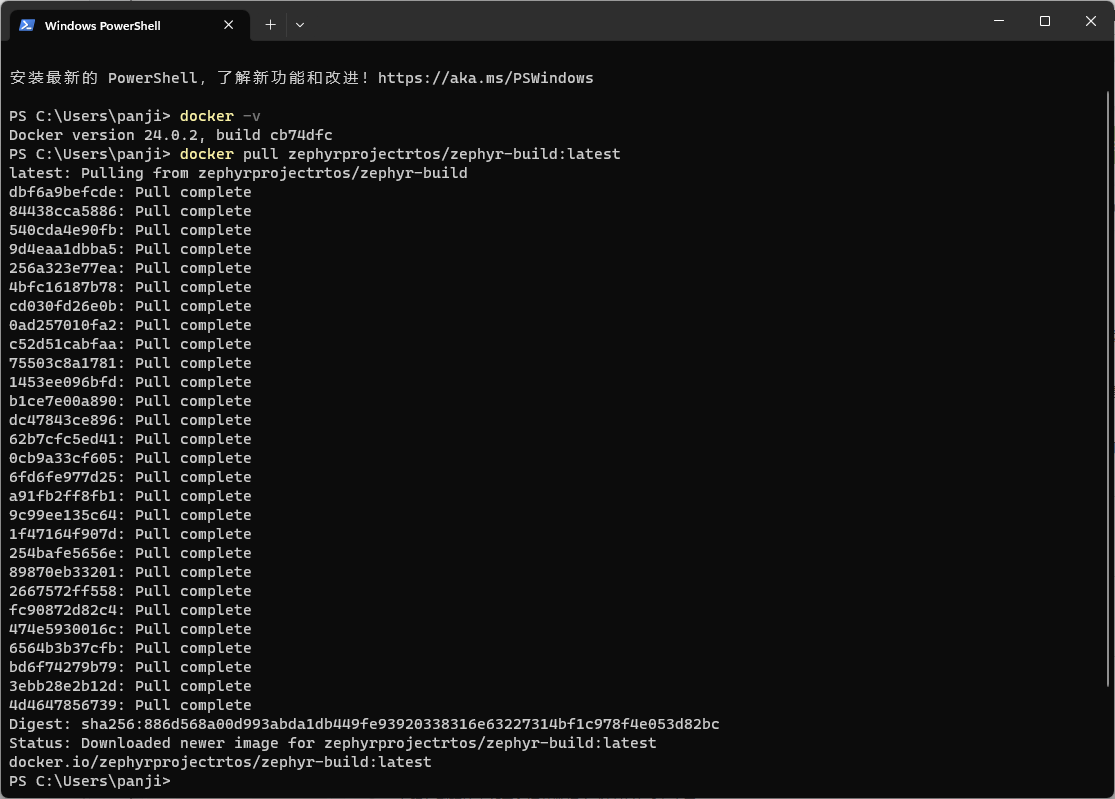The width and height of the screenshot is (1115, 799).
Task: Click layer 4d4647856739 Pull complete line
Action: pos(130,706)
